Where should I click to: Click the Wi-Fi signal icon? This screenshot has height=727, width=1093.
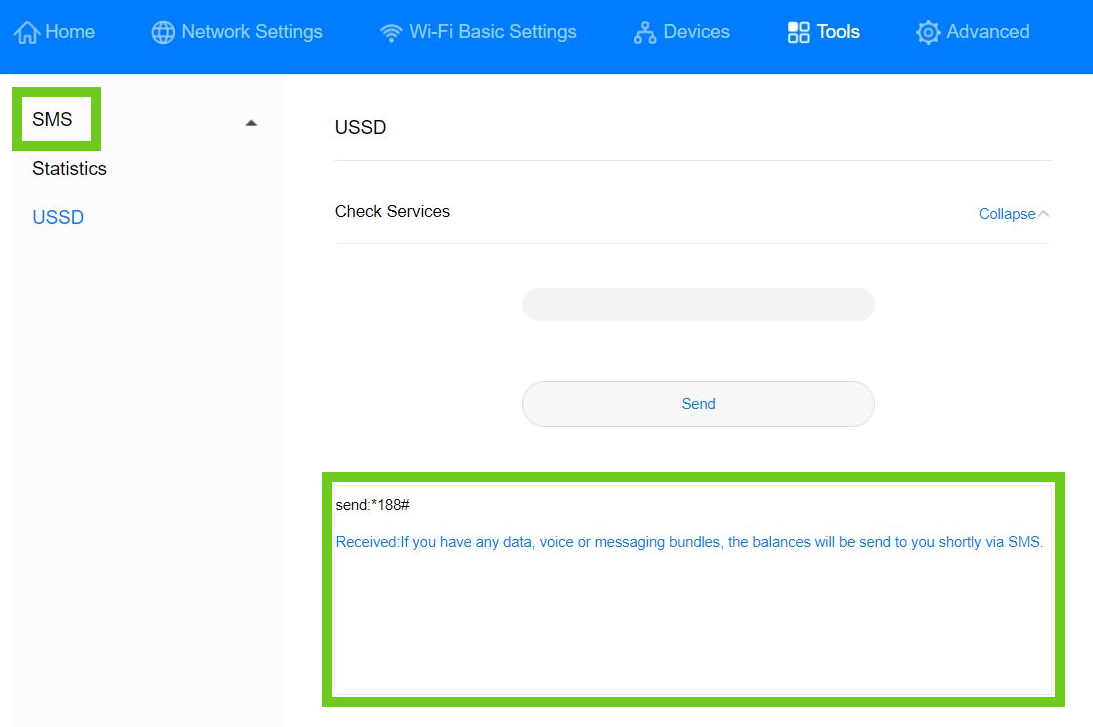(x=391, y=32)
